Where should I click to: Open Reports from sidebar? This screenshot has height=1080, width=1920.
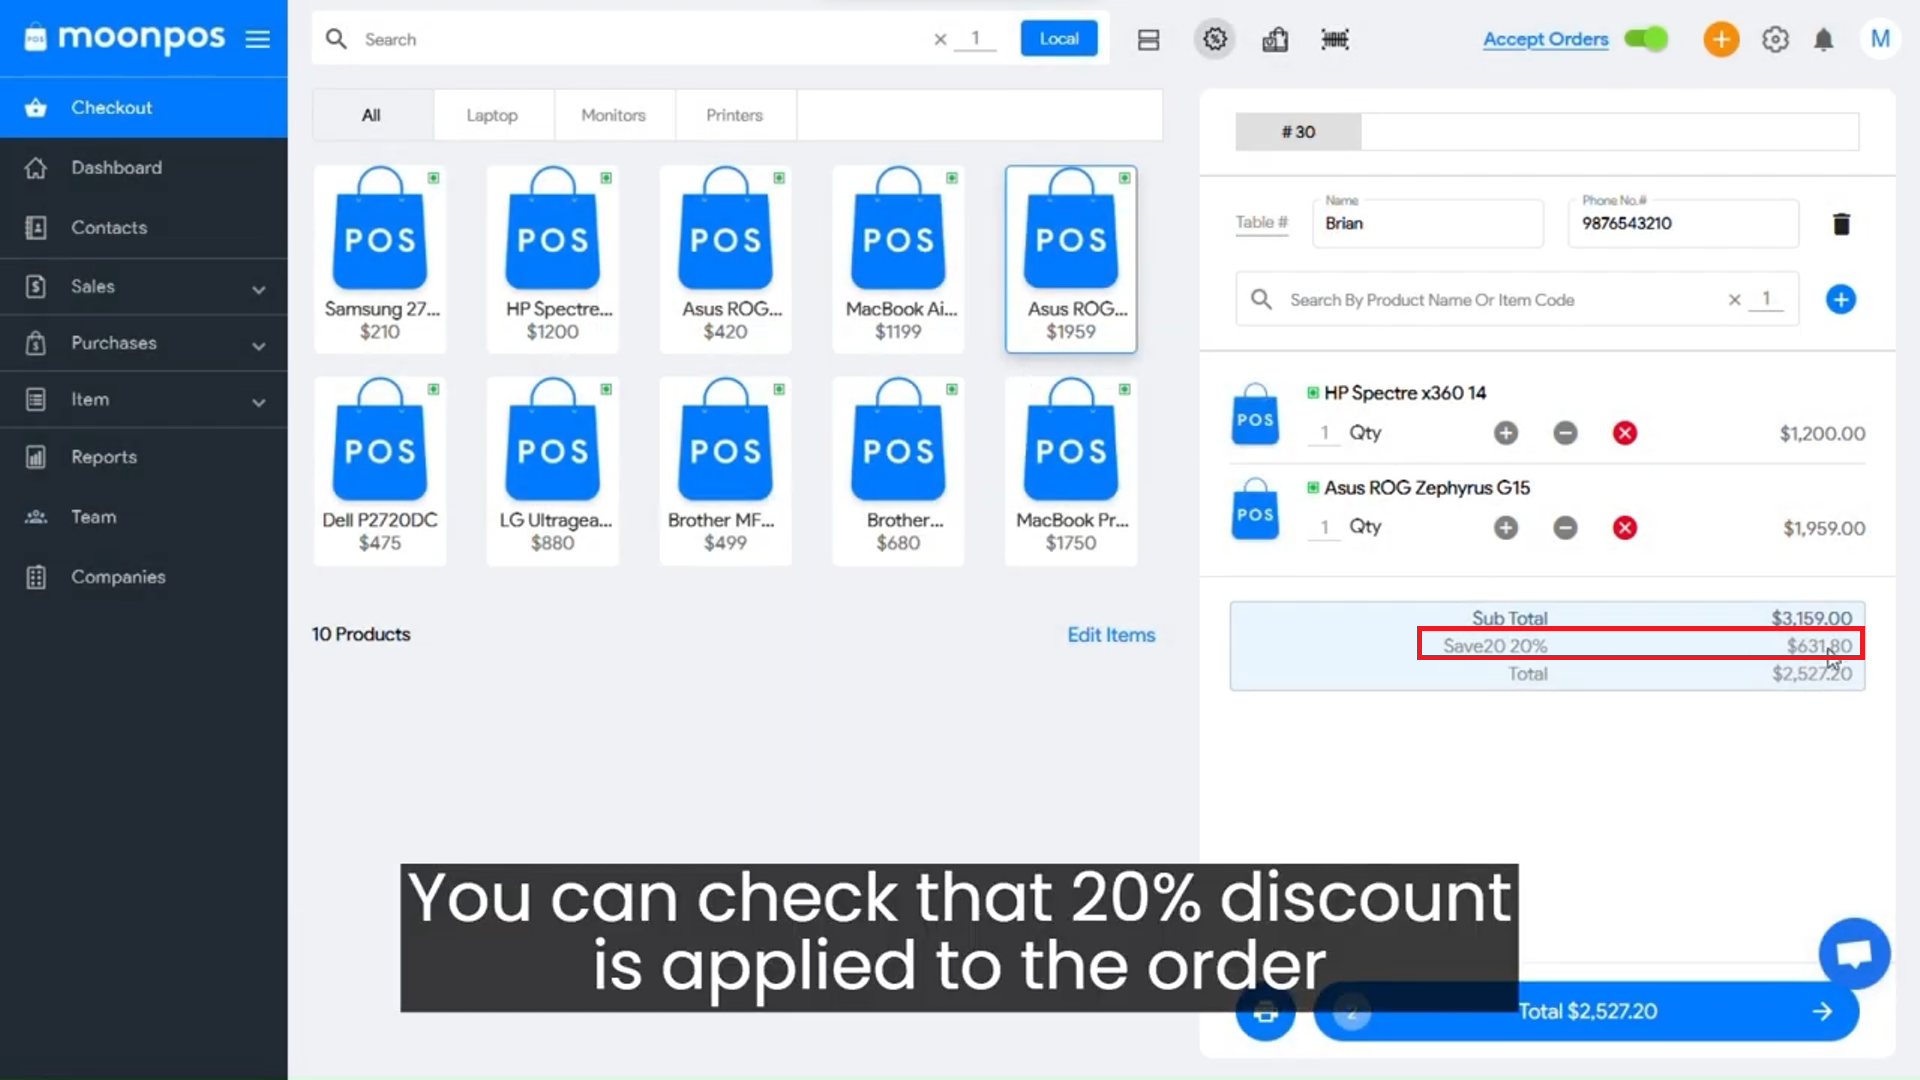144,457
